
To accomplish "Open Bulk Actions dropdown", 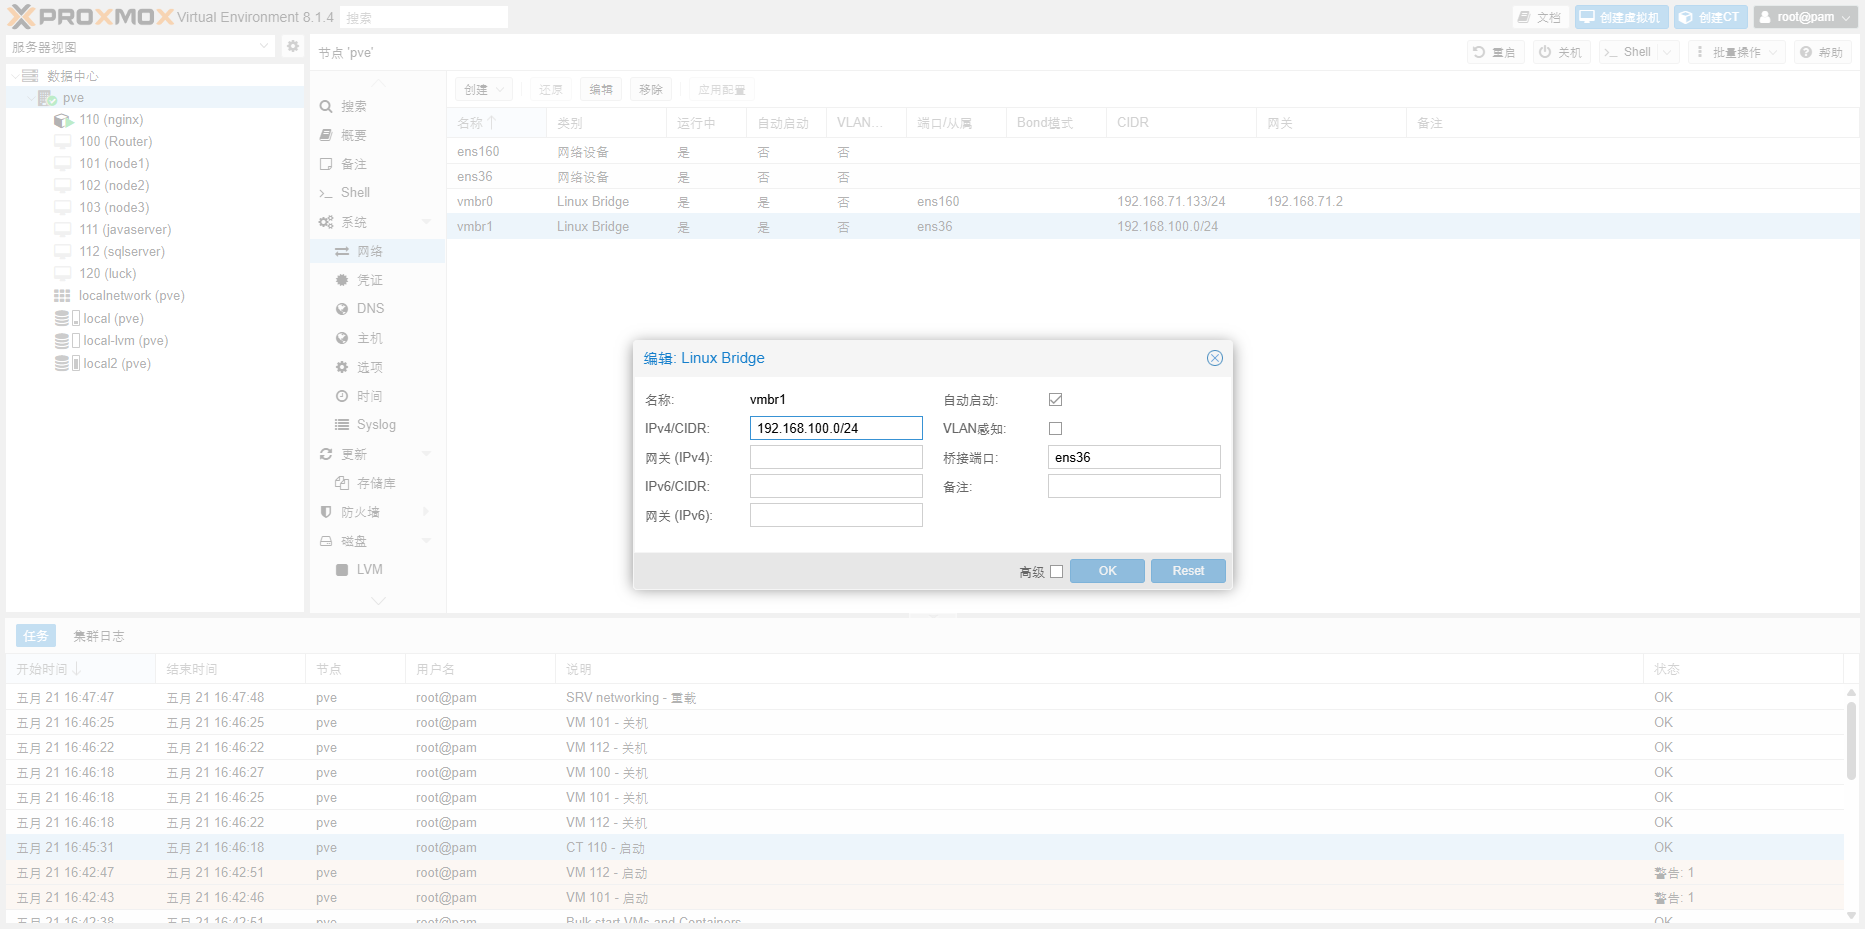I will coord(1737,52).
